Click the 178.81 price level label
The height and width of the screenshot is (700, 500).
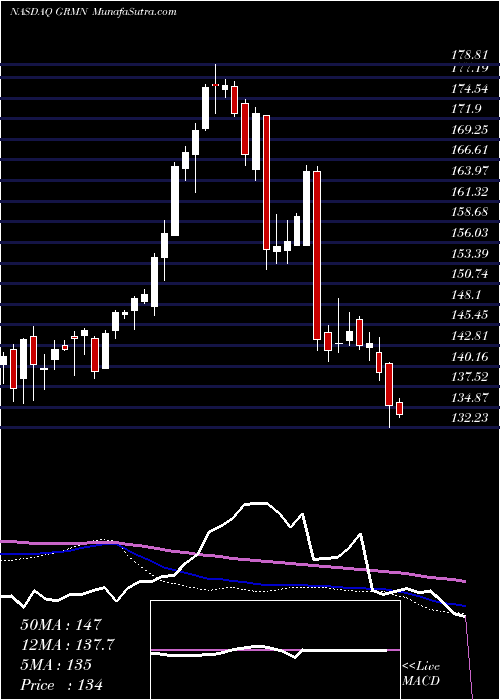click(x=468, y=55)
